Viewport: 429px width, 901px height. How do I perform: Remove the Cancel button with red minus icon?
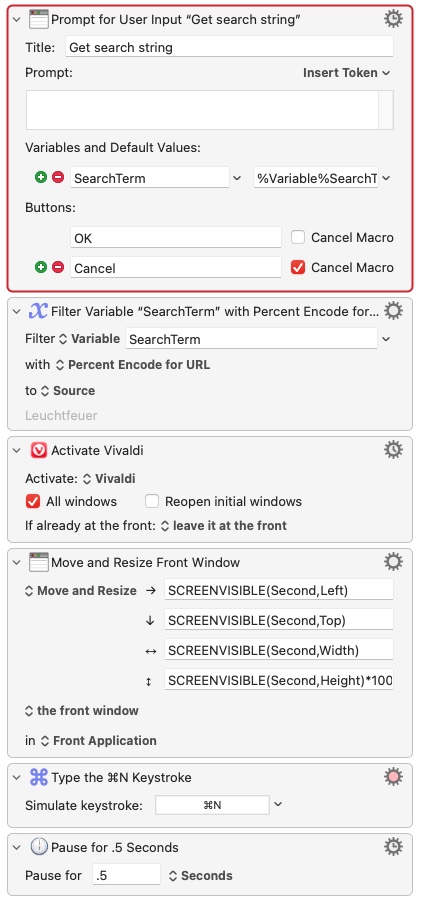tap(57, 267)
